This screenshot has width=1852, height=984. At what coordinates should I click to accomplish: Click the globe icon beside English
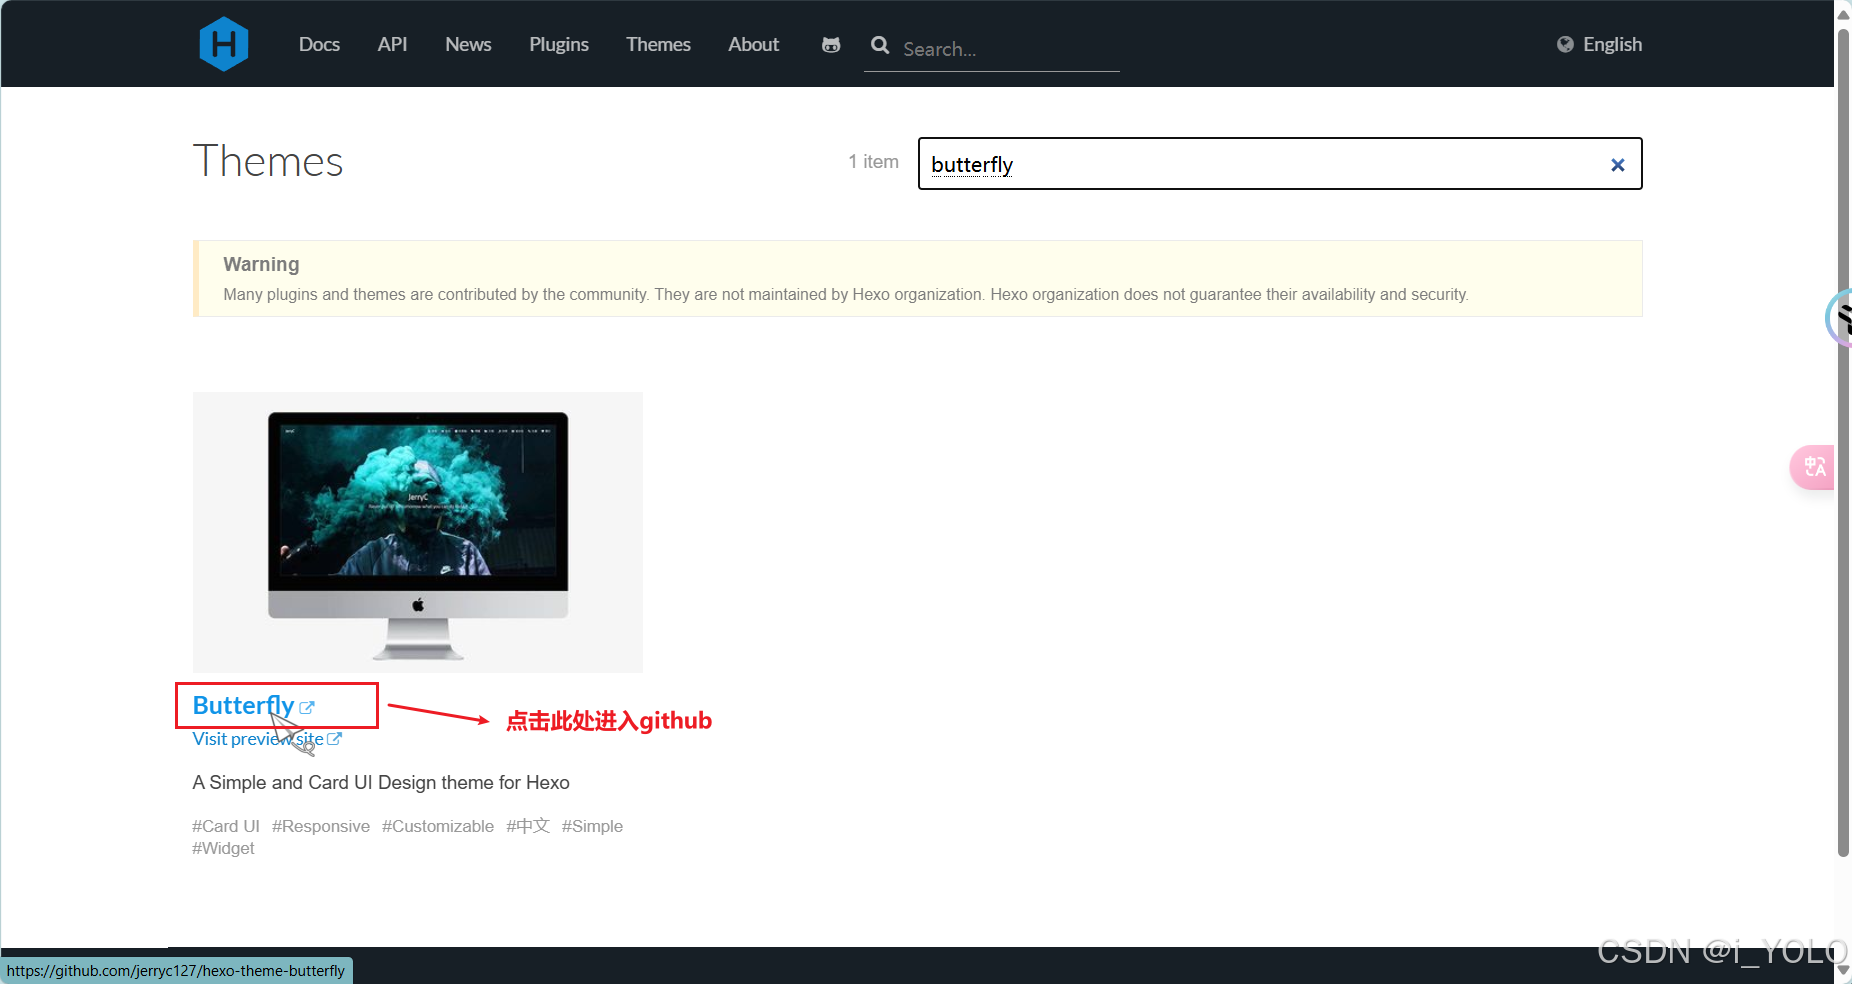pos(1565,44)
